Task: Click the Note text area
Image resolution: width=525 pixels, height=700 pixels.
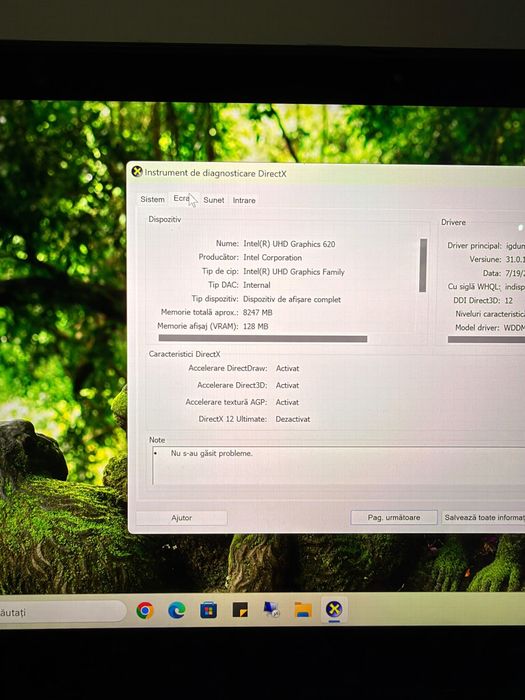Action: [338, 466]
